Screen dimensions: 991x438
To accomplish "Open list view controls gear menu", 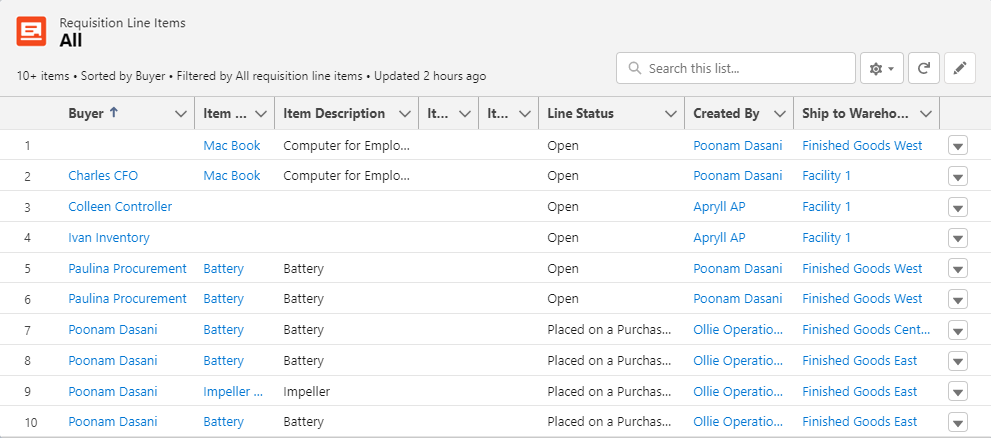I will tap(881, 68).
